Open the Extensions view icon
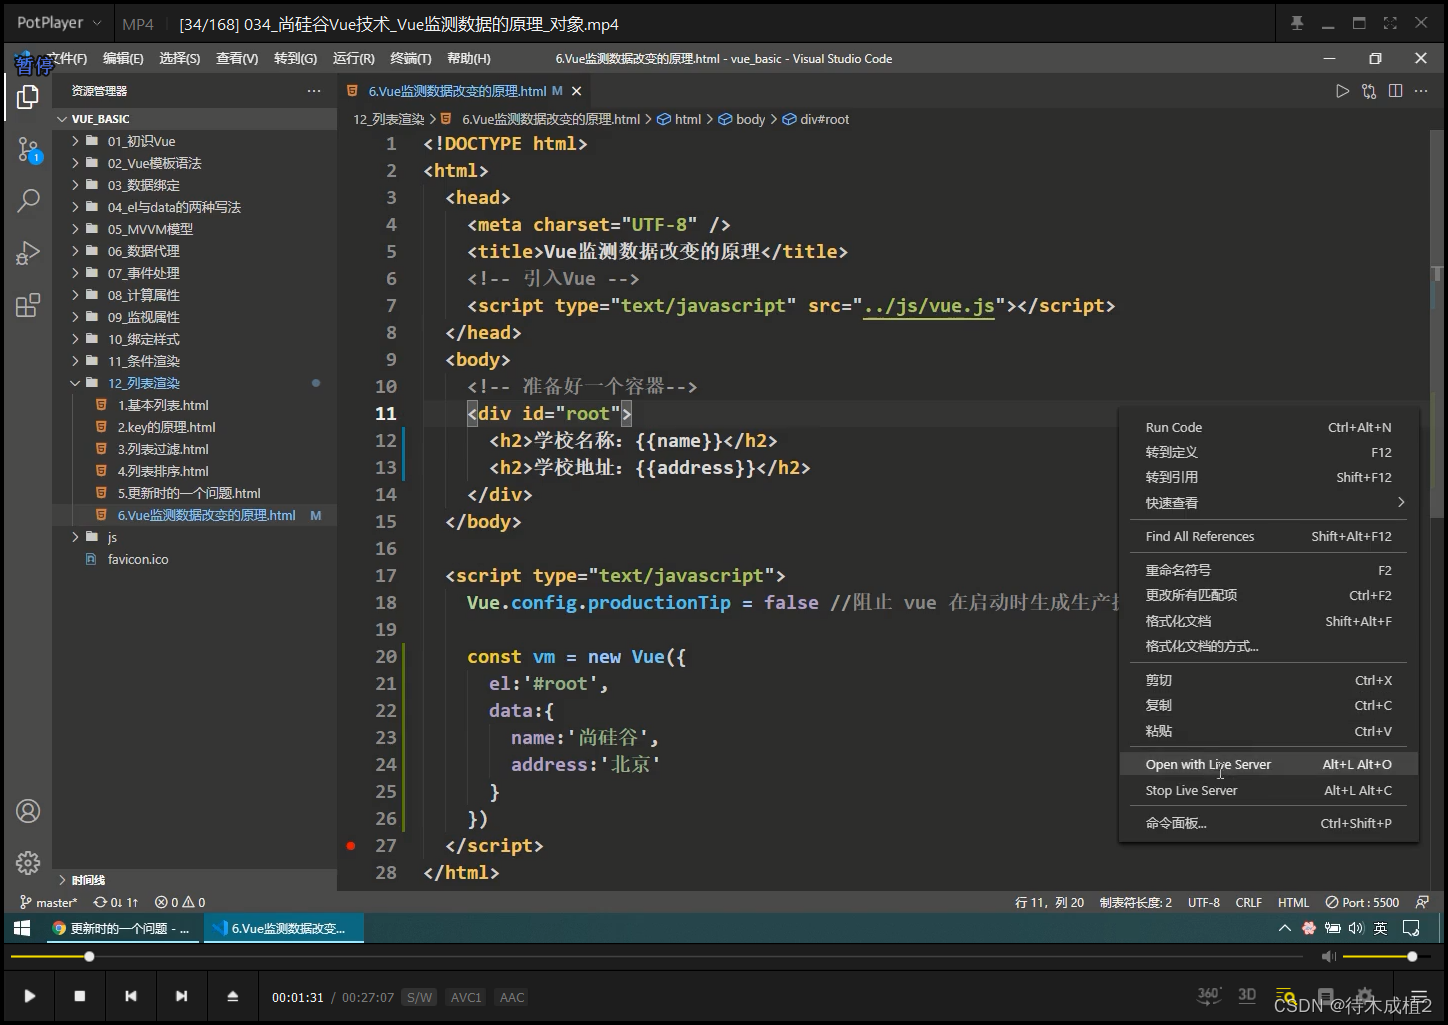 click(x=28, y=305)
